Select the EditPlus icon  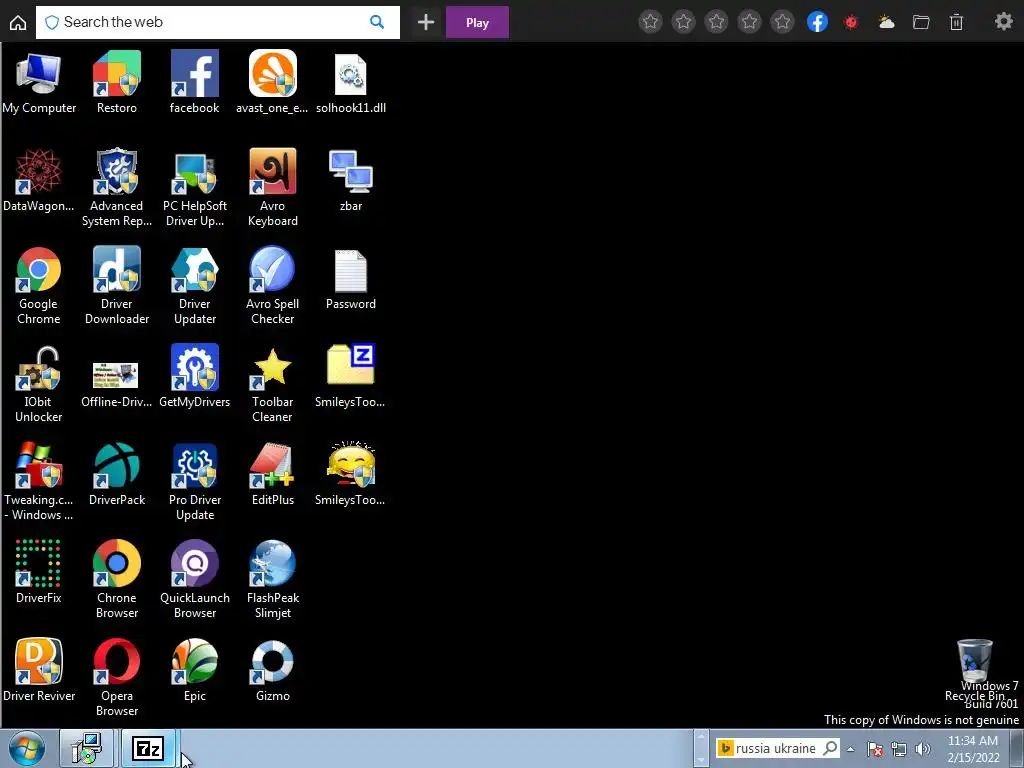coord(272,465)
